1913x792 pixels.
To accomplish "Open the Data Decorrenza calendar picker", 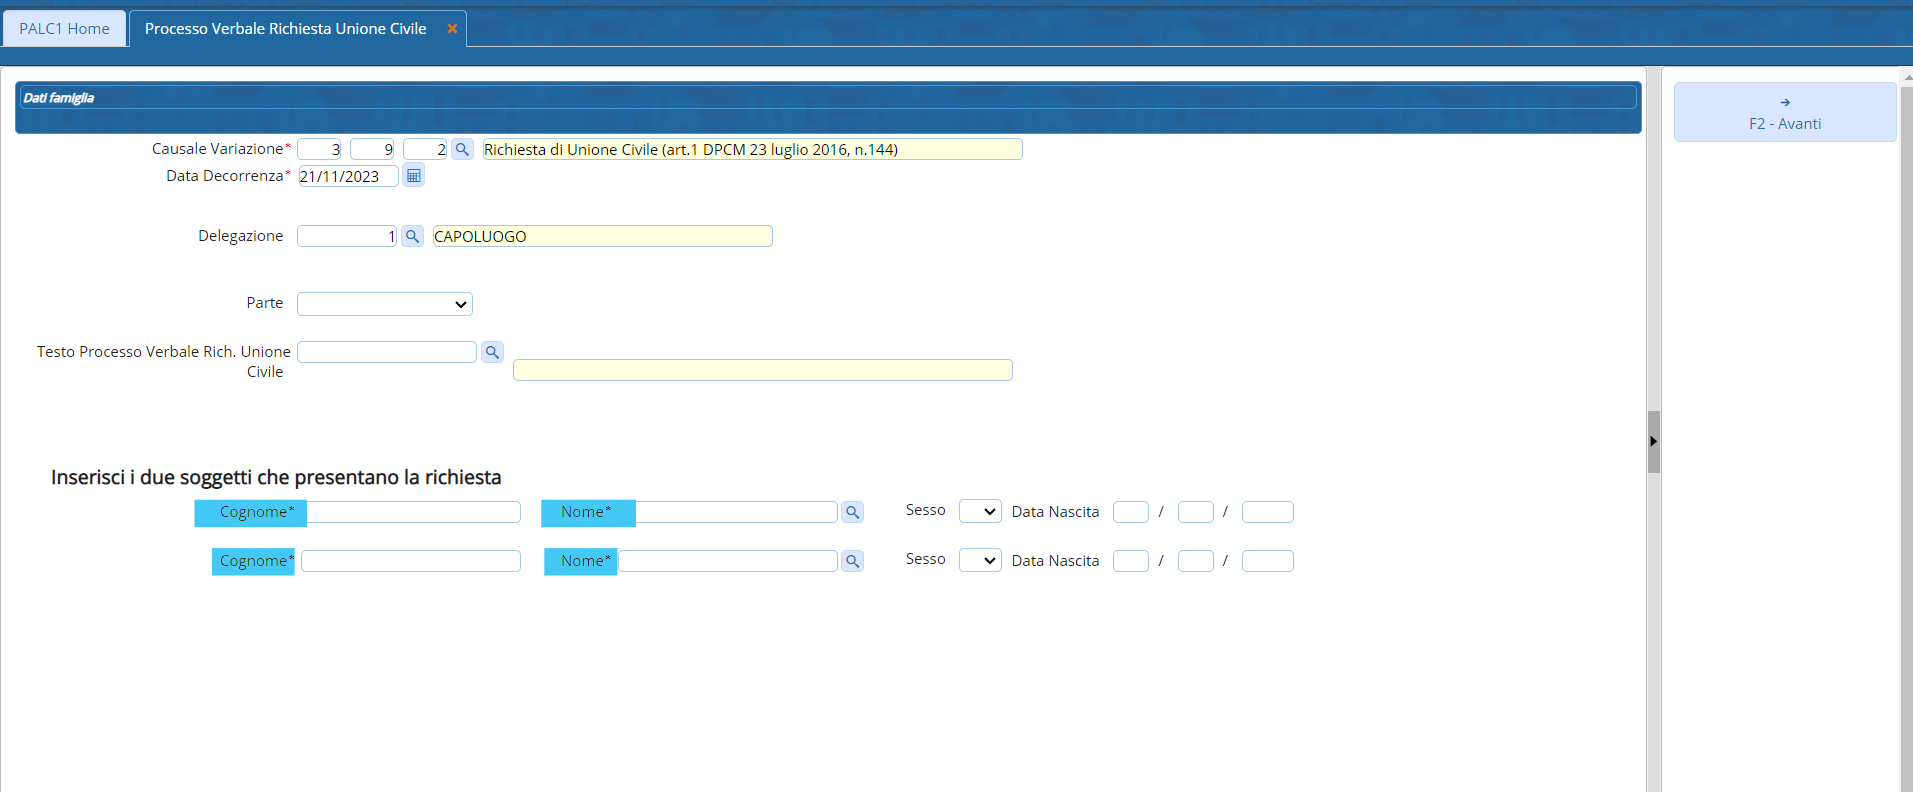I will (413, 176).
